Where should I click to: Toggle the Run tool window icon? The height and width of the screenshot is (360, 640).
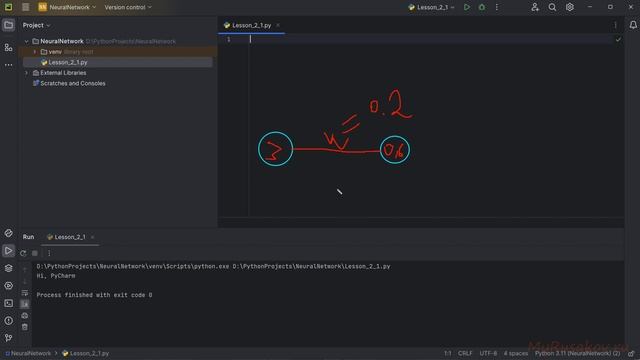(8, 251)
